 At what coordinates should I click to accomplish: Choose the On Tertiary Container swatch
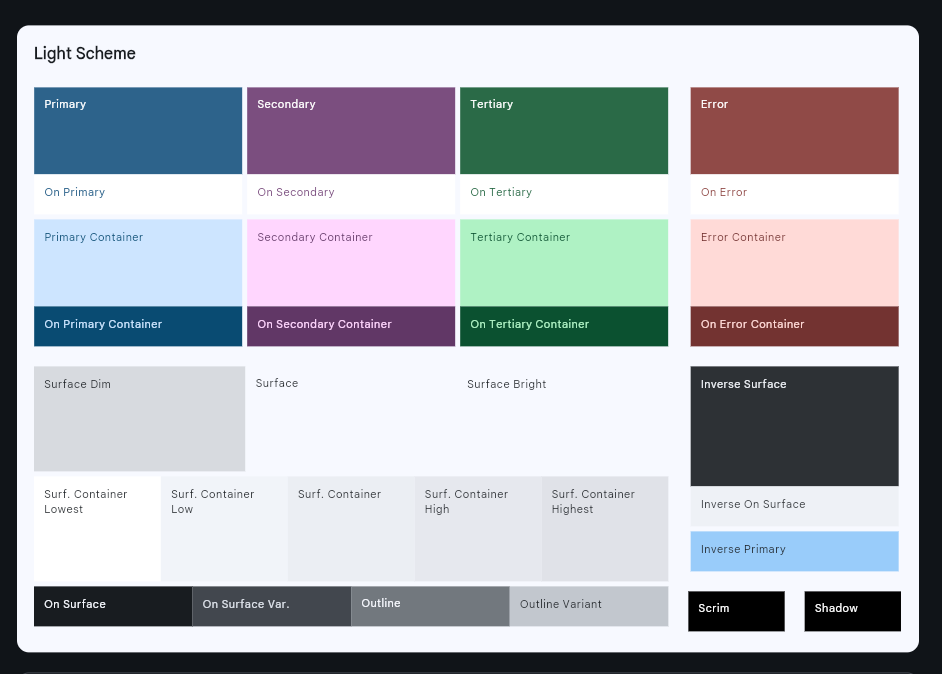tap(564, 326)
